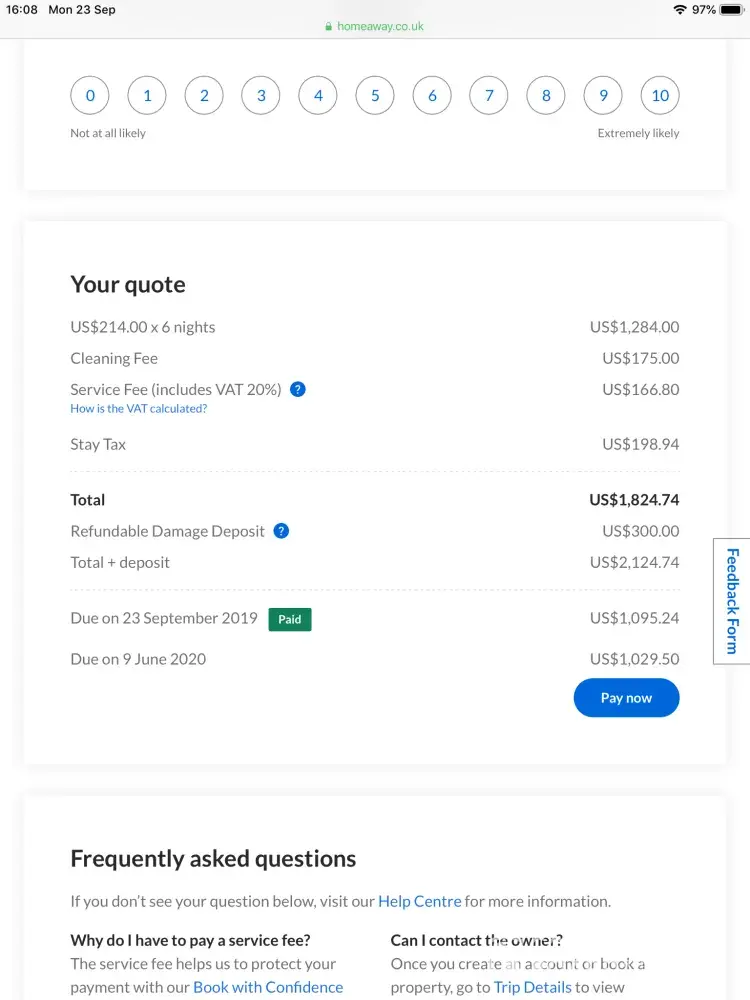Image resolution: width=750 pixels, height=1000 pixels.
Task: Tap the Wi-Fi status icon
Action: [x=680, y=10]
